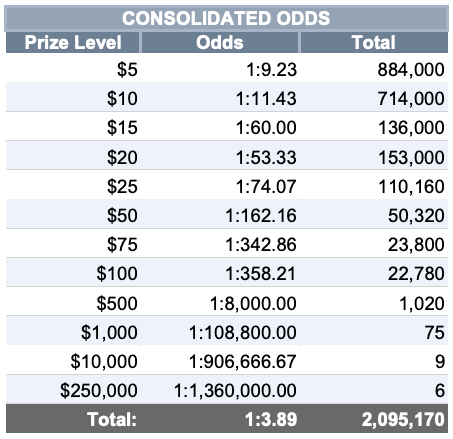Select the 884,000 total cell

[x=374, y=69]
